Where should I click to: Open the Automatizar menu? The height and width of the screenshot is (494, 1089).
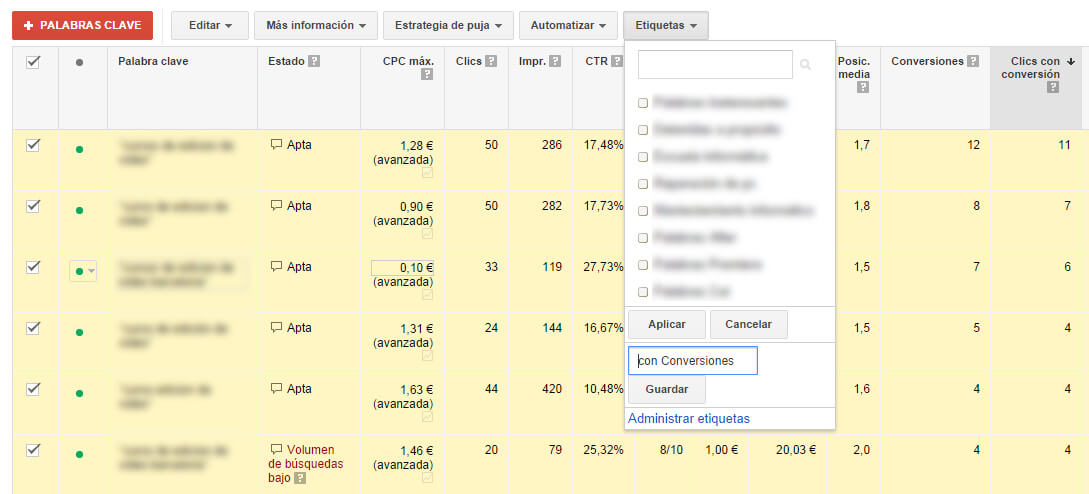point(568,25)
